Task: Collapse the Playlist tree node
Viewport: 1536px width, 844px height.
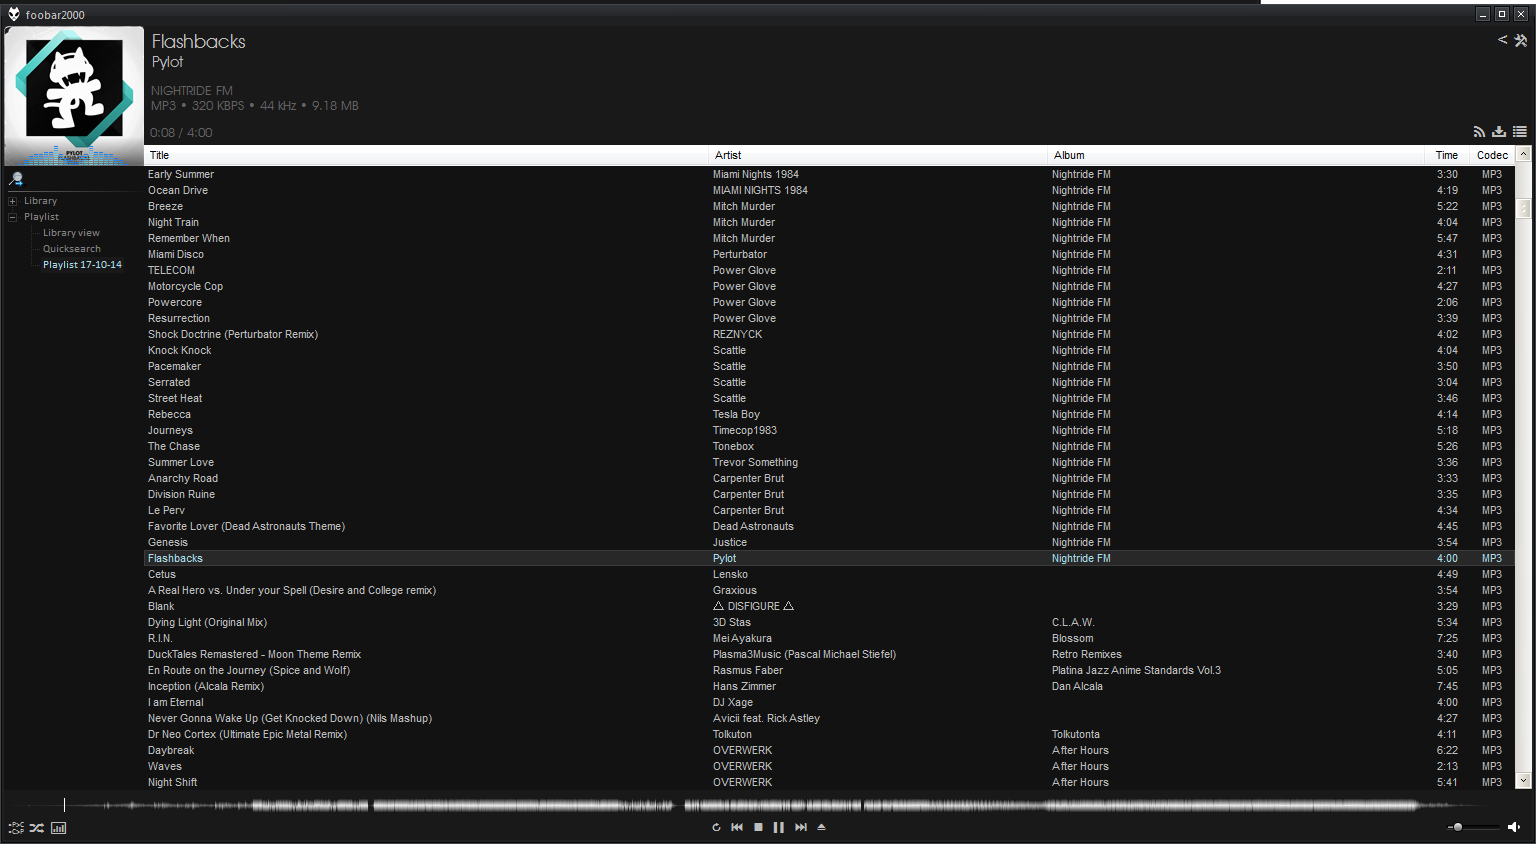Action: [13, 217]
